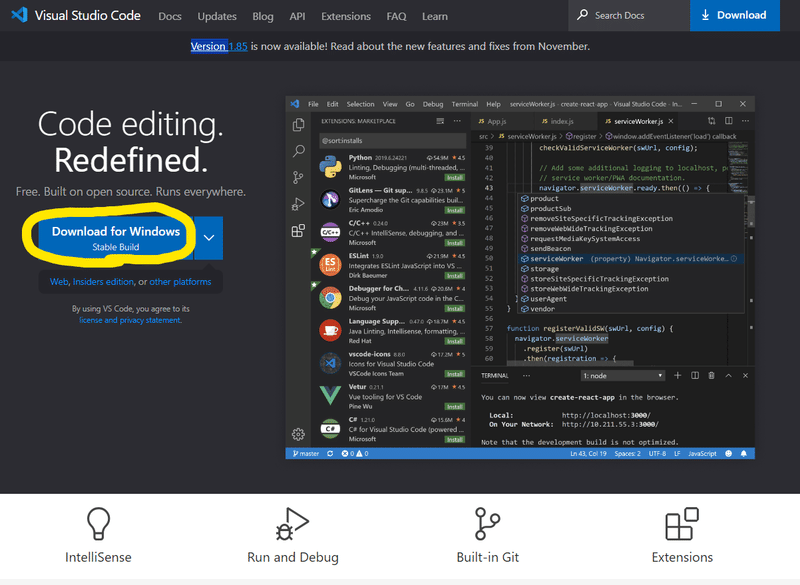800x585 pixels.
Task: Expand the download options chevron
Action: pyautogui.click(x=209, y=238)
